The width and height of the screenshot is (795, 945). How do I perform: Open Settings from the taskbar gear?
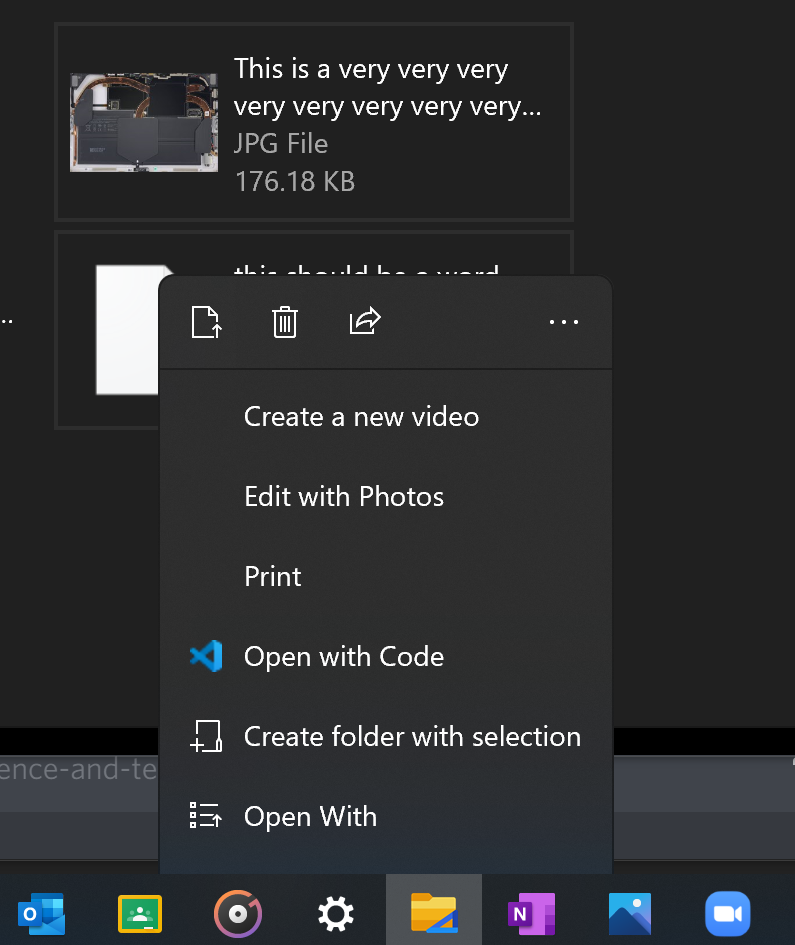coord(335,913)
